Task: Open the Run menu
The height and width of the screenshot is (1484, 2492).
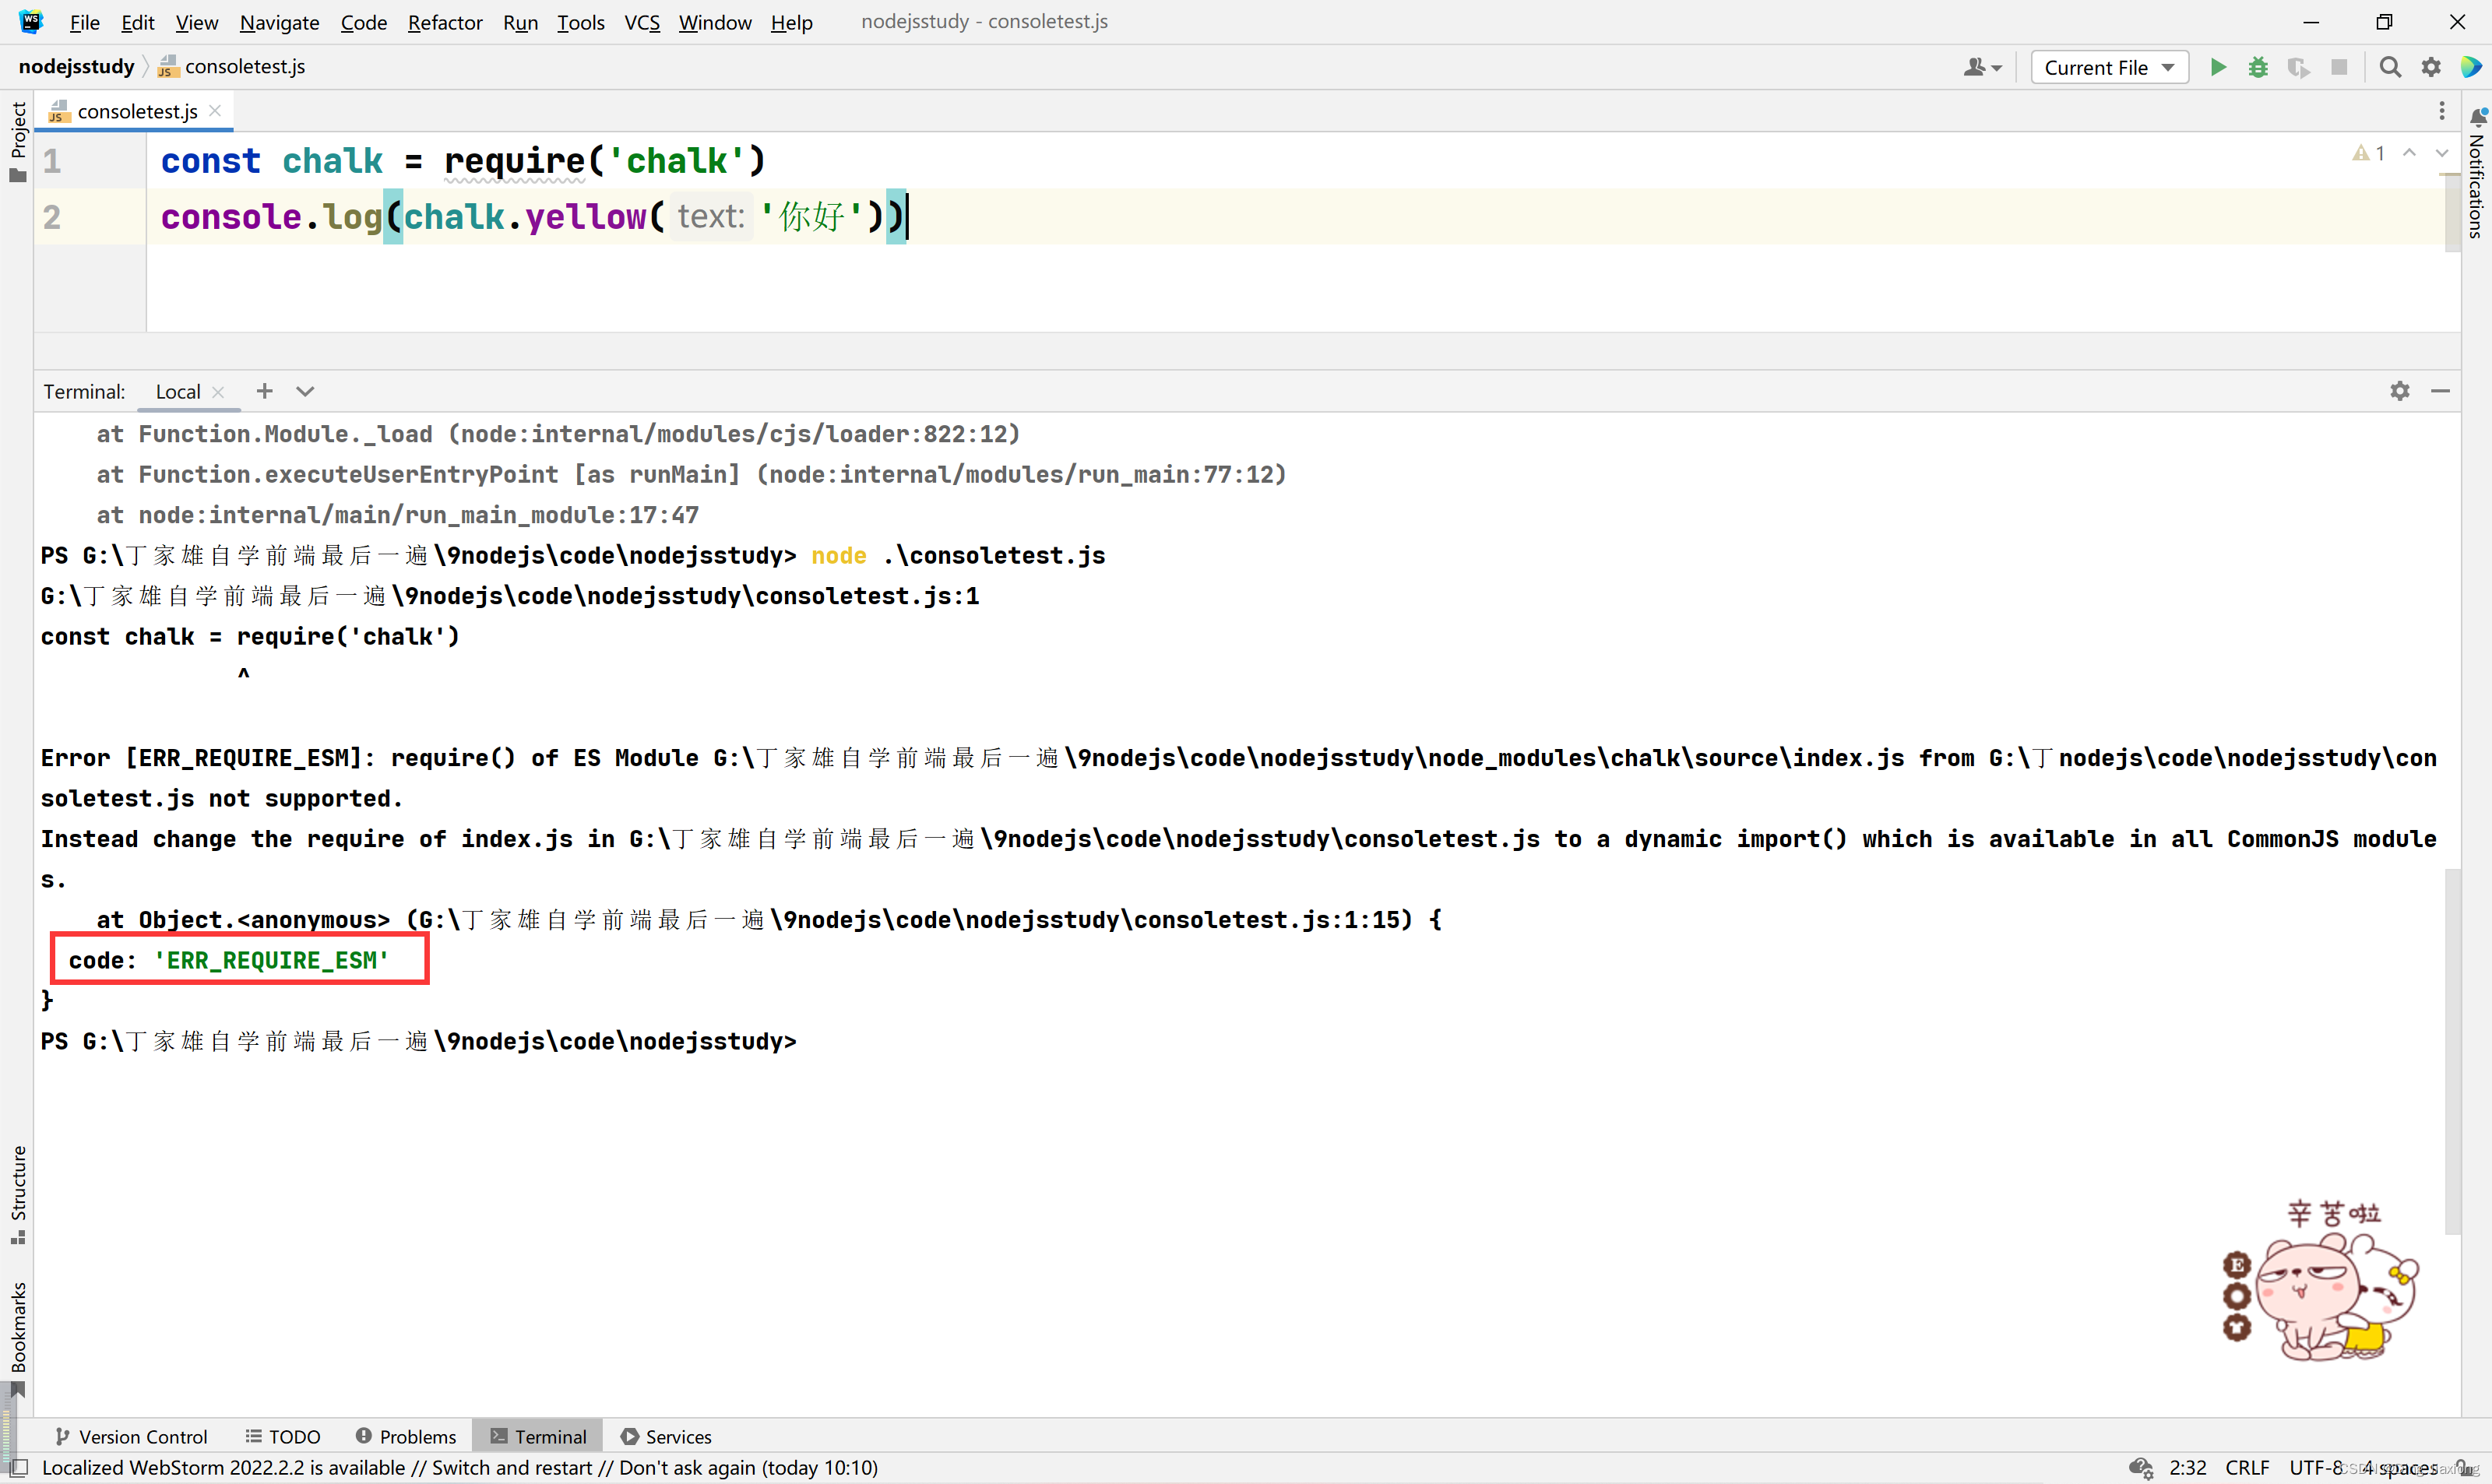Action: click(520, 22)
